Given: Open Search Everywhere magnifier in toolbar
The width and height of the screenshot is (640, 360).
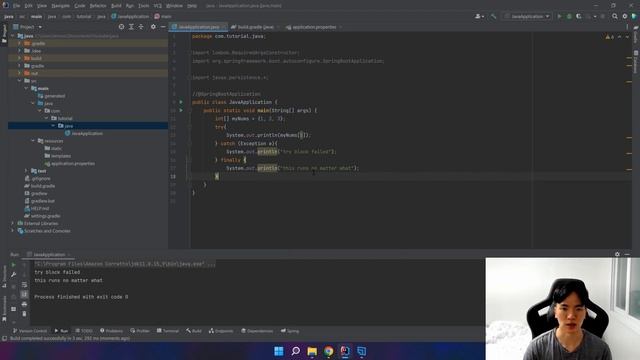Looking at the screenshot, I should 615,16.
